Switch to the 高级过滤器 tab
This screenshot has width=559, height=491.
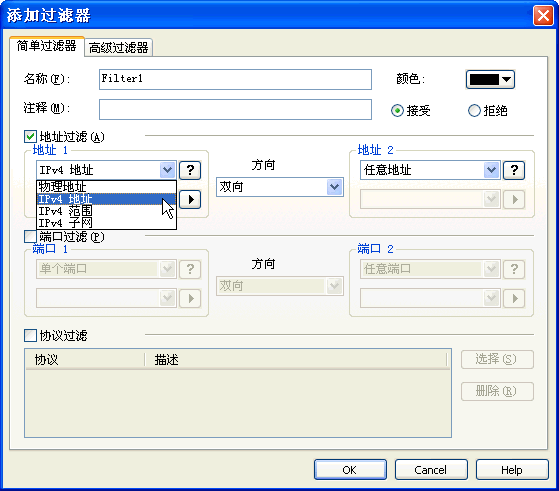tap(119, 47)
